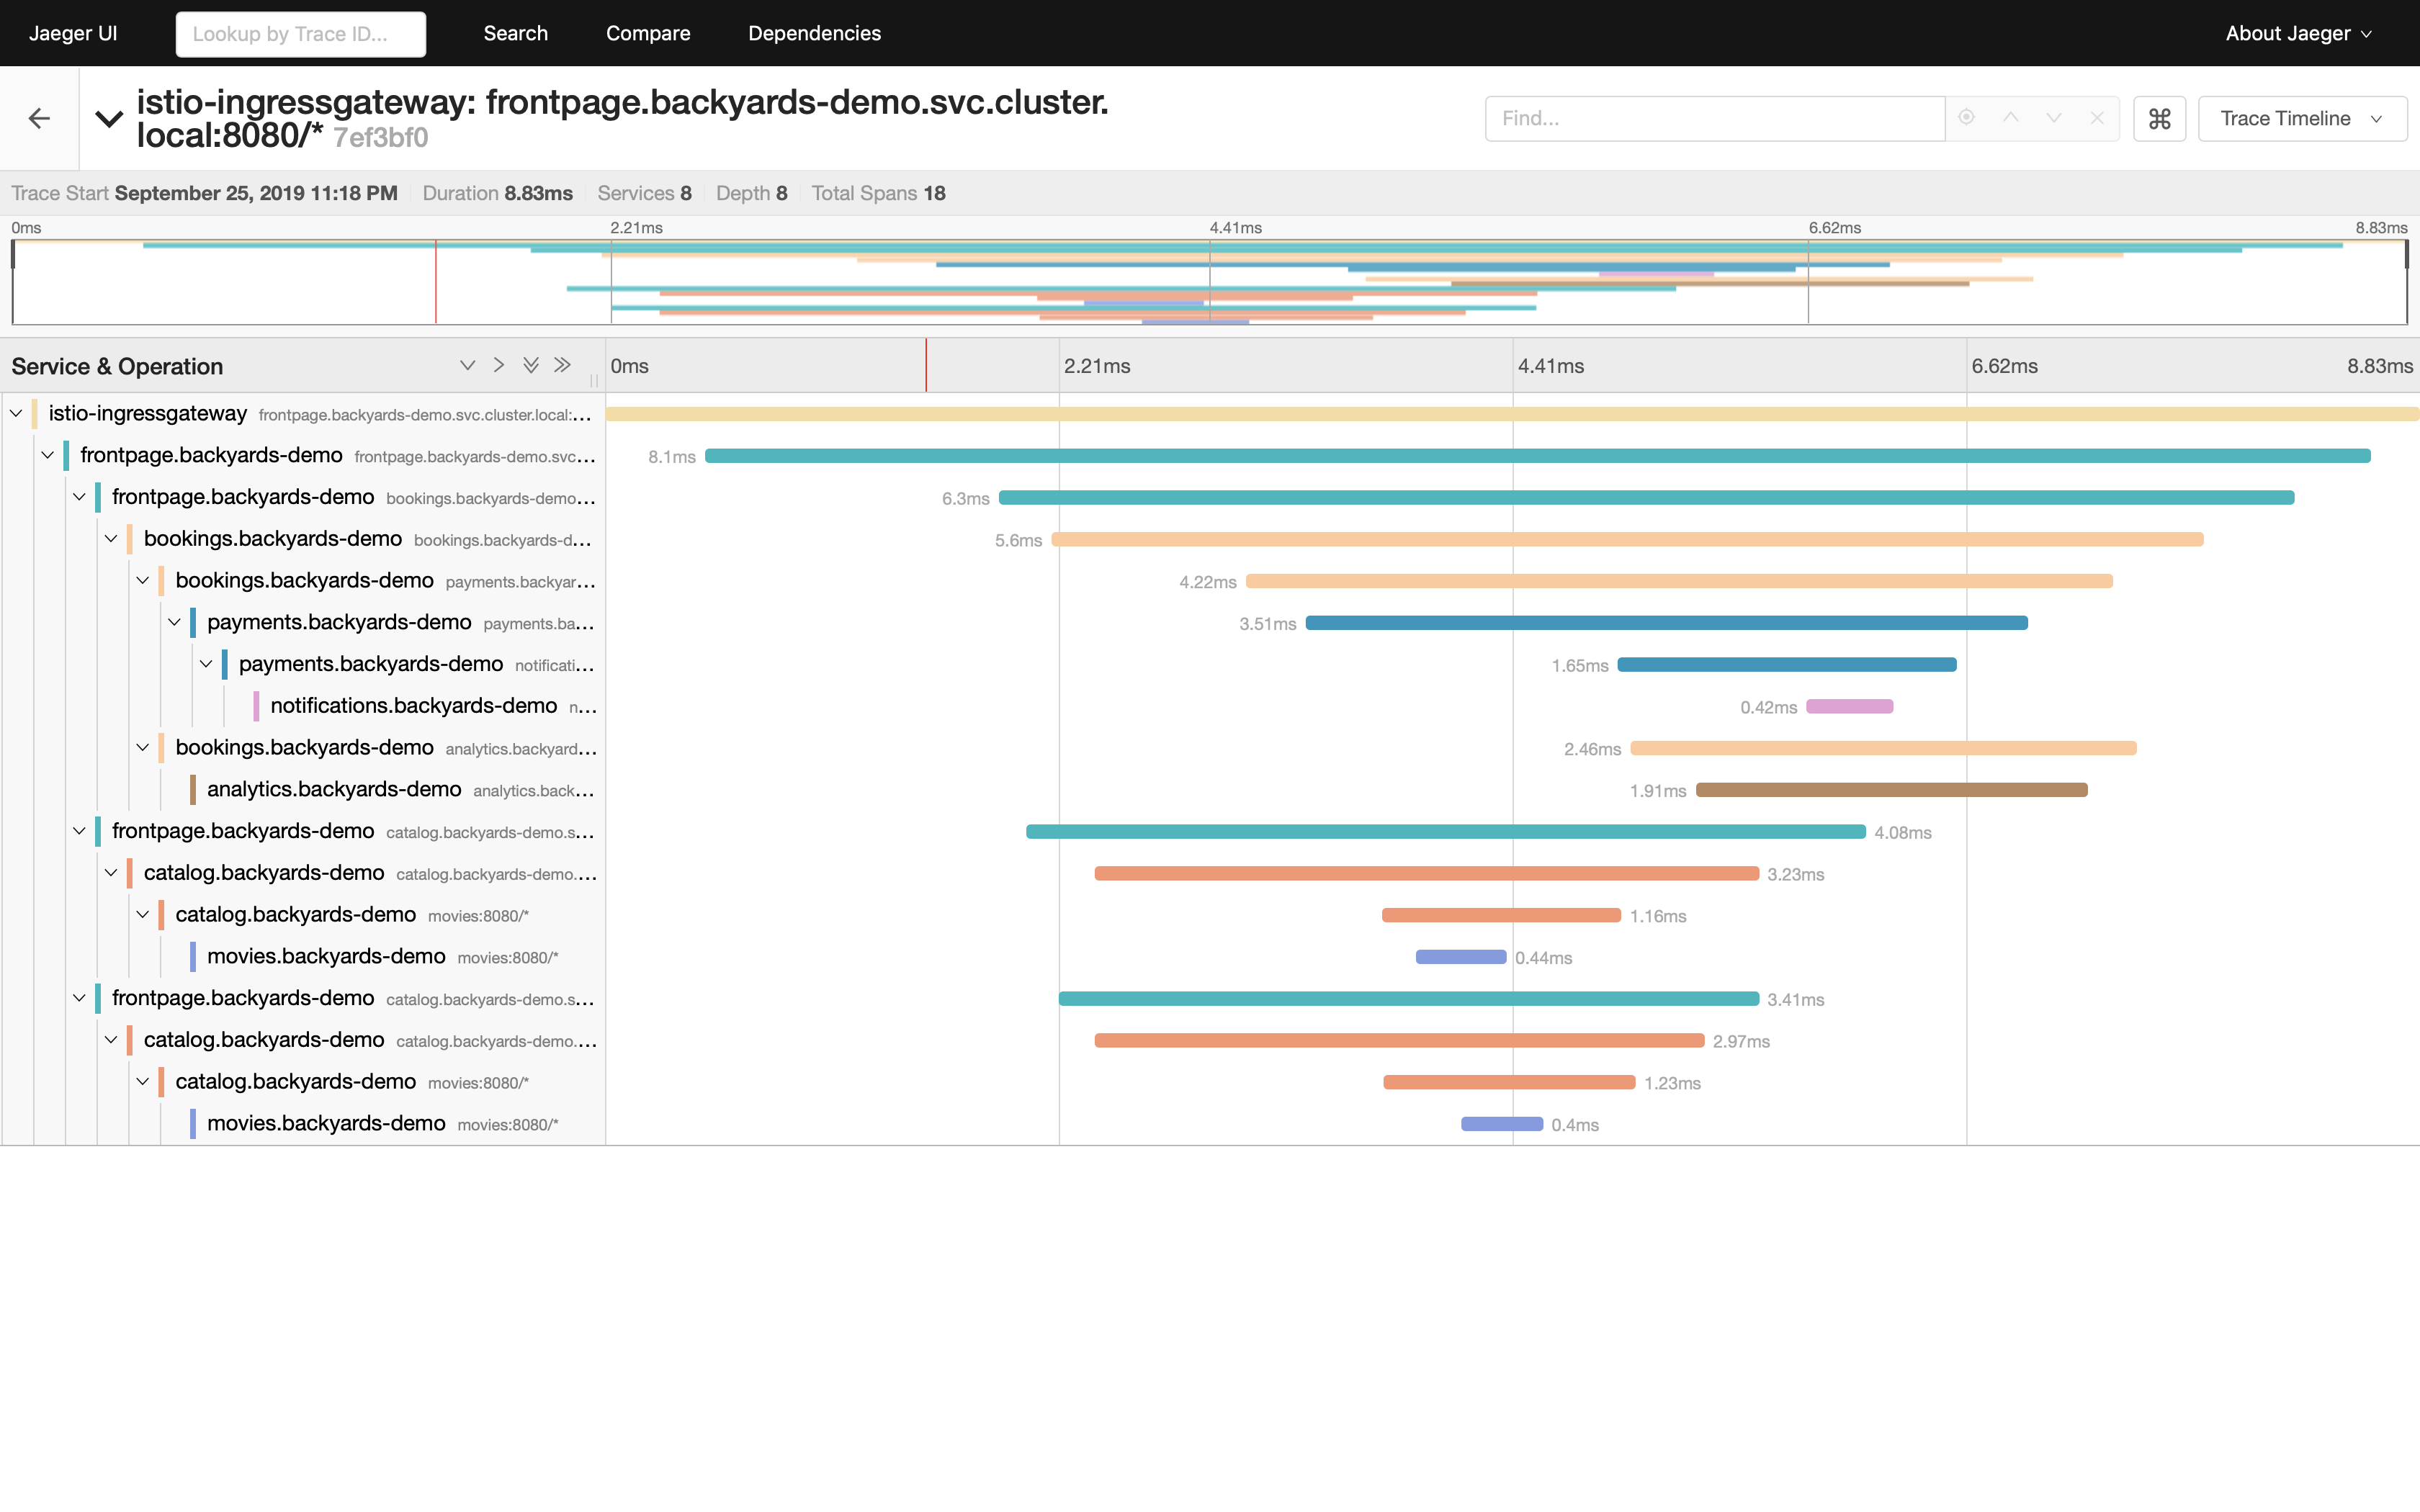Screen dimensions: 2420x1512
Task: Click the trace ID 7ef3bf0 text
Action: tap(381, 137)
